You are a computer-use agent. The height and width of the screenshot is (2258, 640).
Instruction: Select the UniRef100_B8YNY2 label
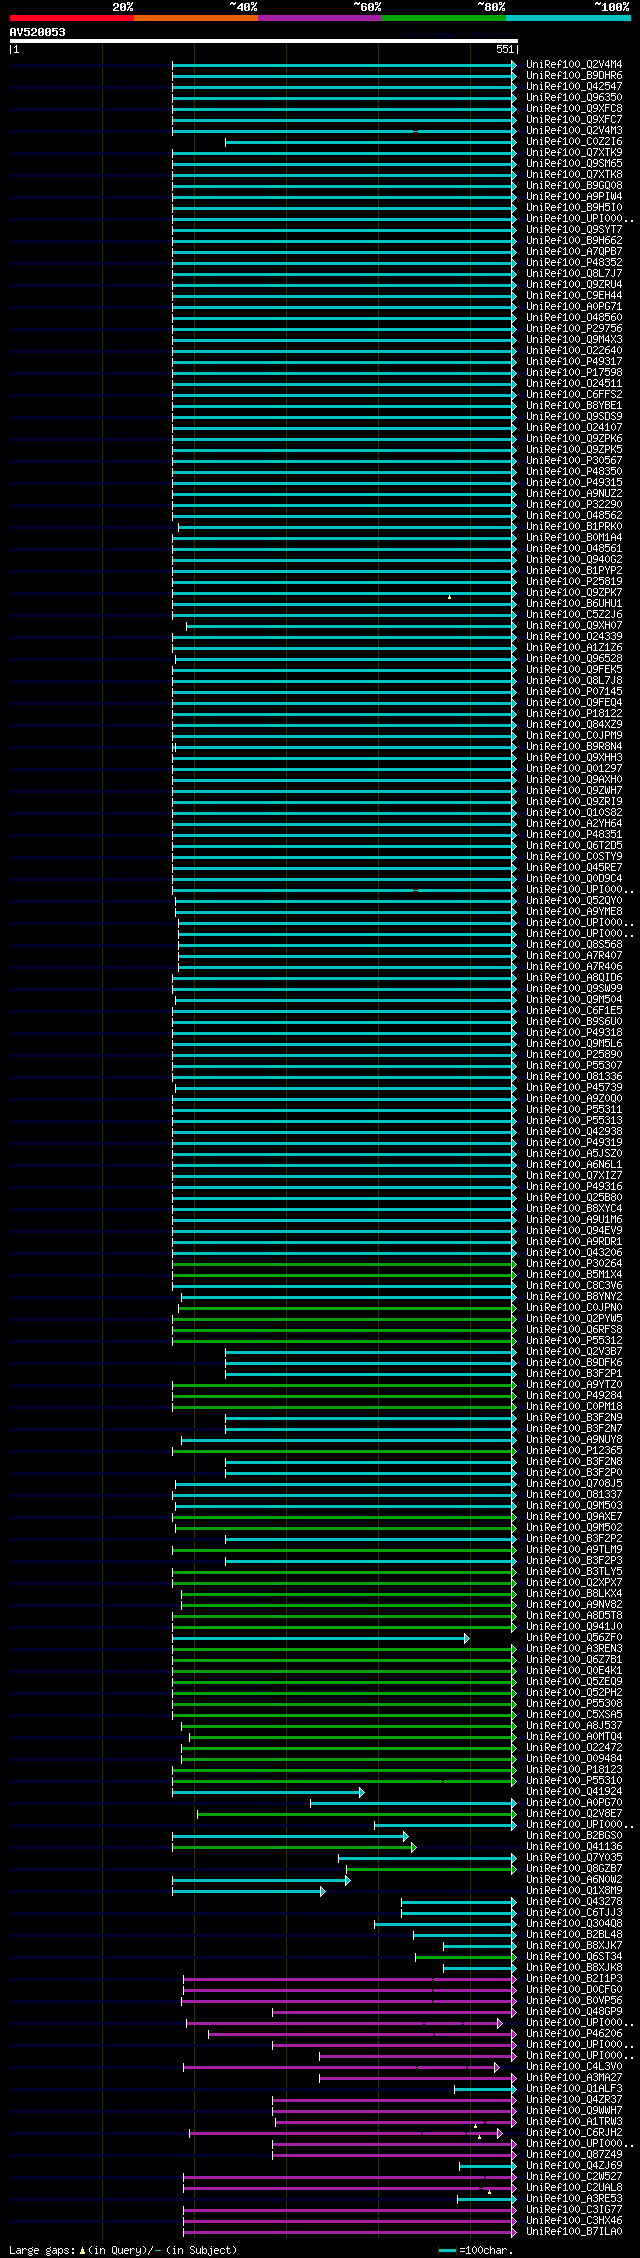(x=574, y=1297)
